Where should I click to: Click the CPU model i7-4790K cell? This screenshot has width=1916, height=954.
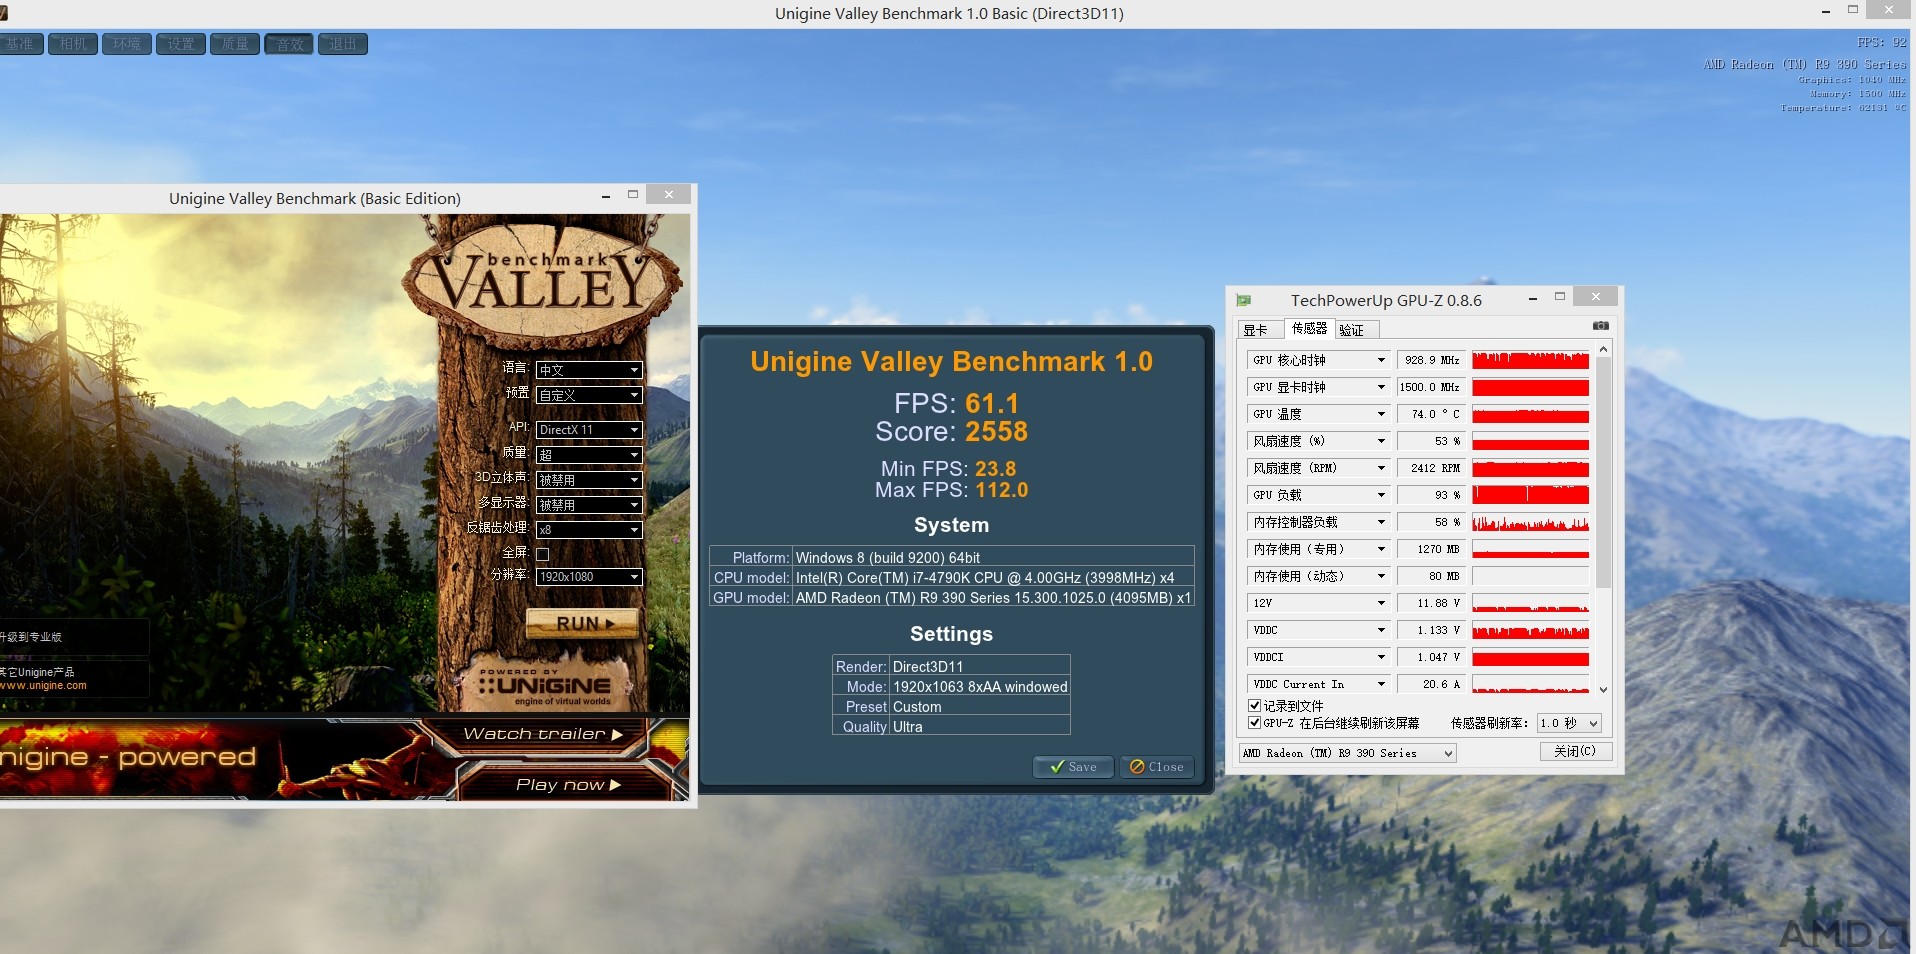[993, 578]
